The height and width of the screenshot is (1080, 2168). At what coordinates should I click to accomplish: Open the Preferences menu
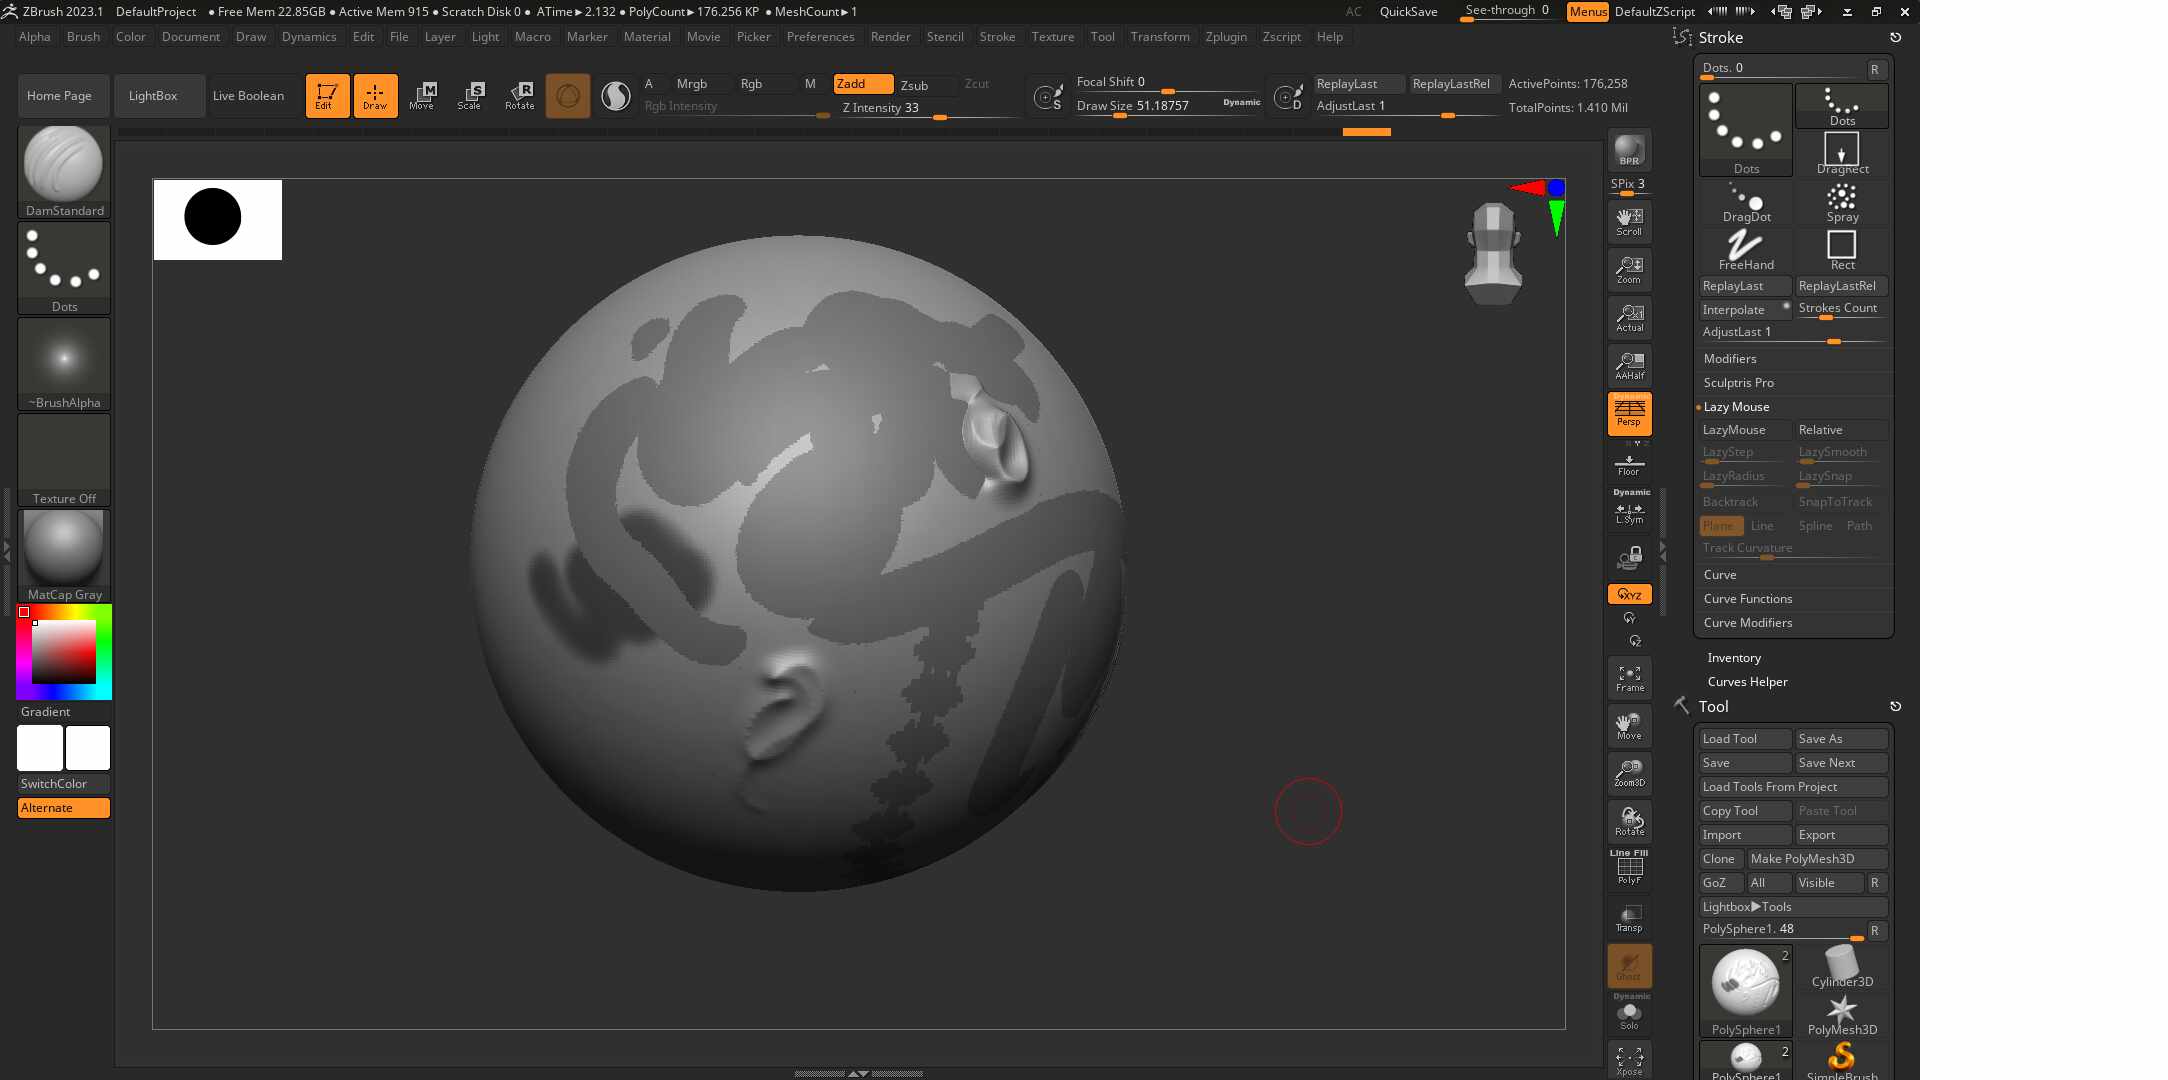coord(820,37)
